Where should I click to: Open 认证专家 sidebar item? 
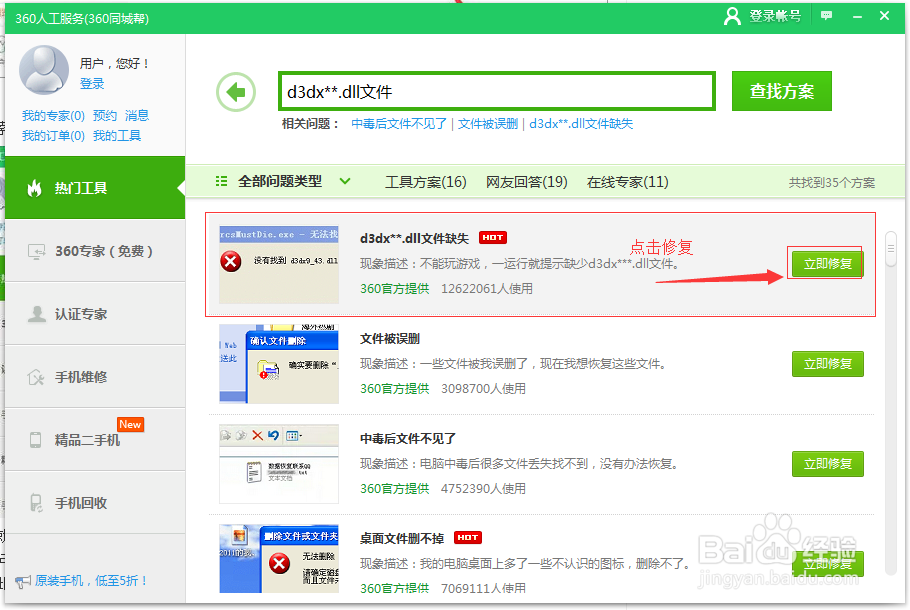(95, 314)
